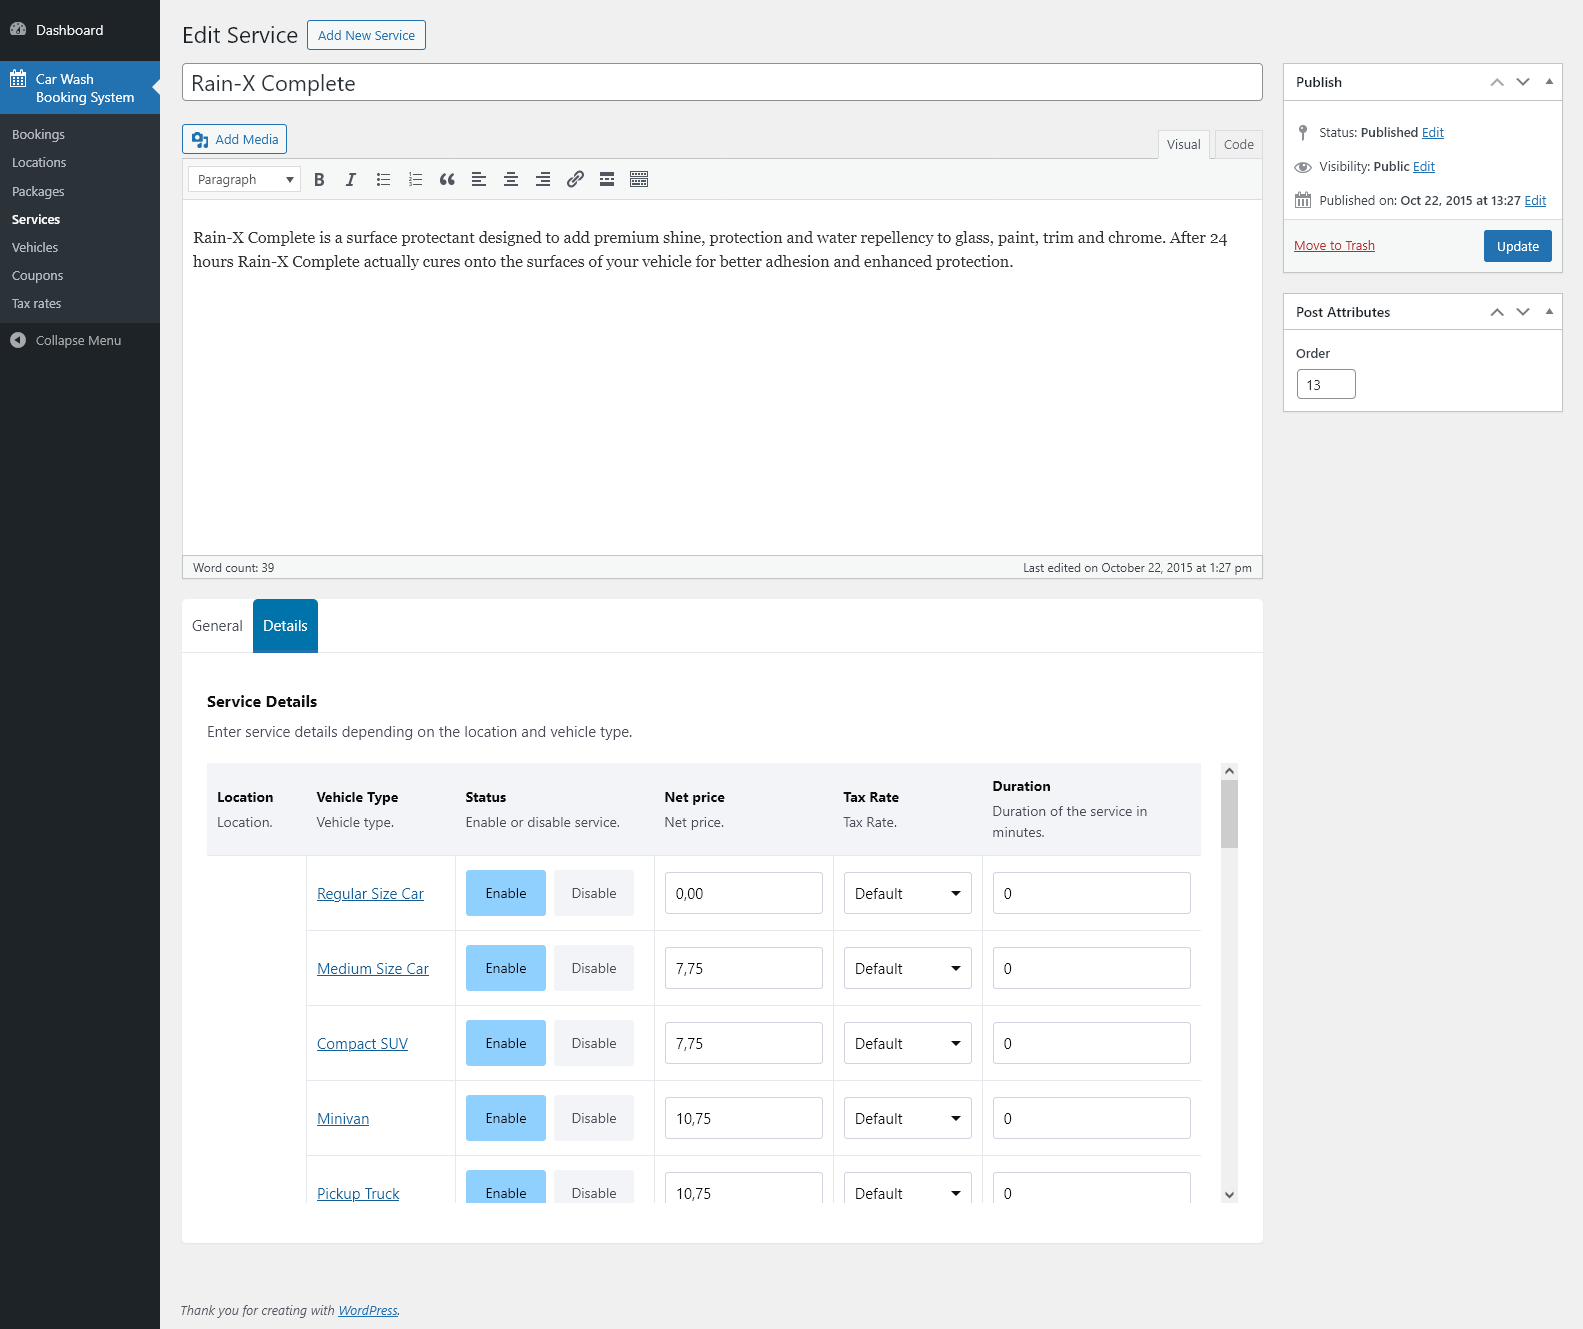Image resolution: width=1583 pixels, height=1329 pixels.
Task: Open Tax Rate dropdown for Compact SUV
Action: (908, 1043)
